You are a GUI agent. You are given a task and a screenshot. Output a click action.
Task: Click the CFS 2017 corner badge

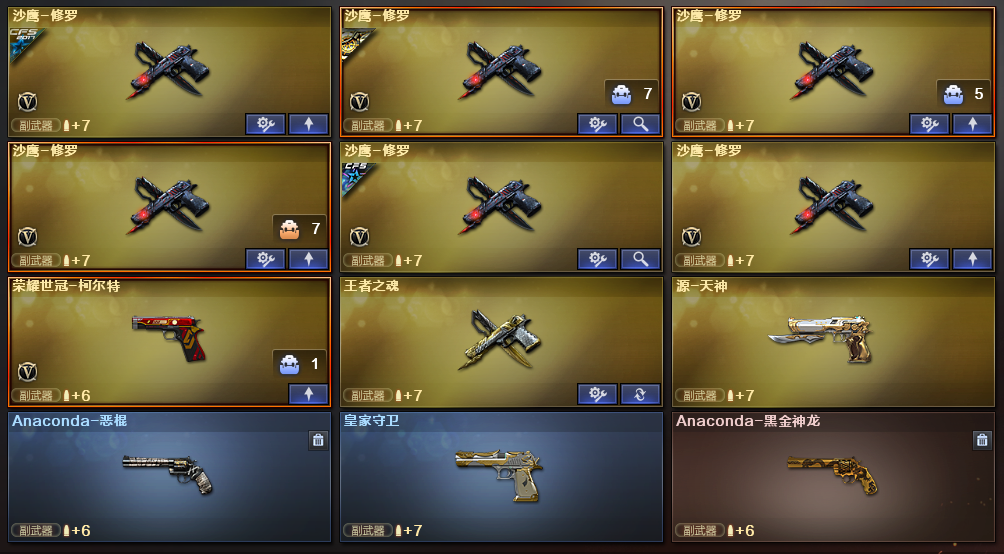coord(26,42)
